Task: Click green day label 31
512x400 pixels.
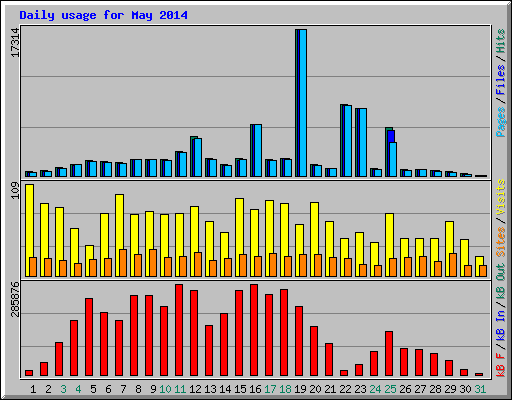Action: point(480,389)
